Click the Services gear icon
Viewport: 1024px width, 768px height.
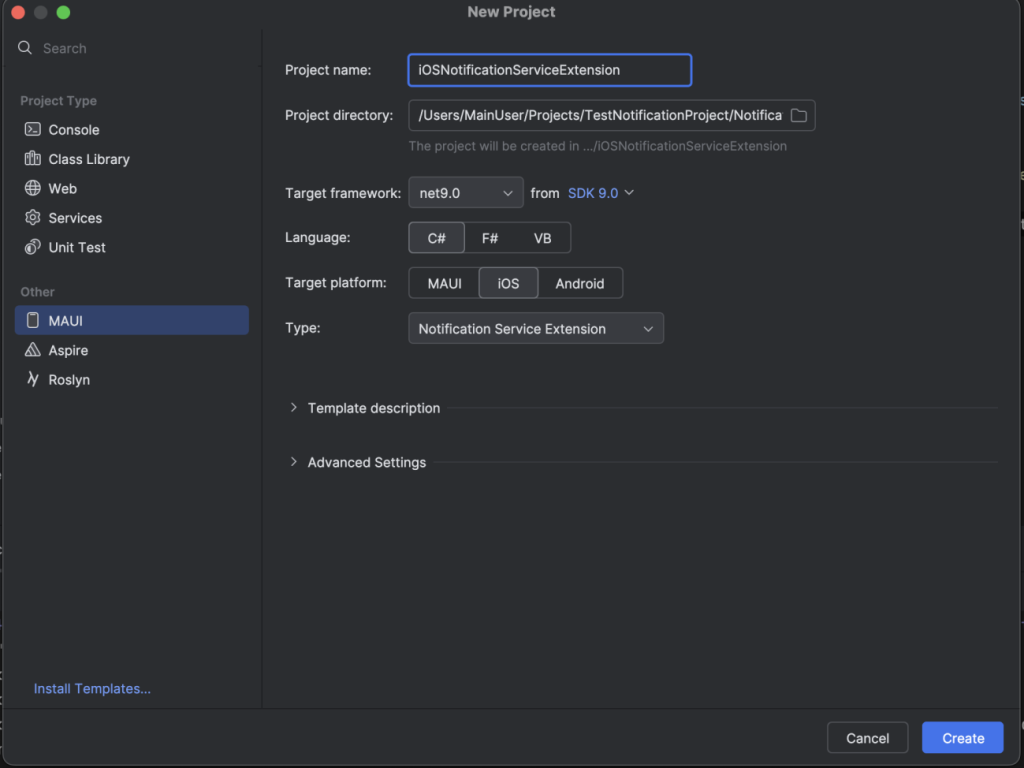(x=32, y=218)
